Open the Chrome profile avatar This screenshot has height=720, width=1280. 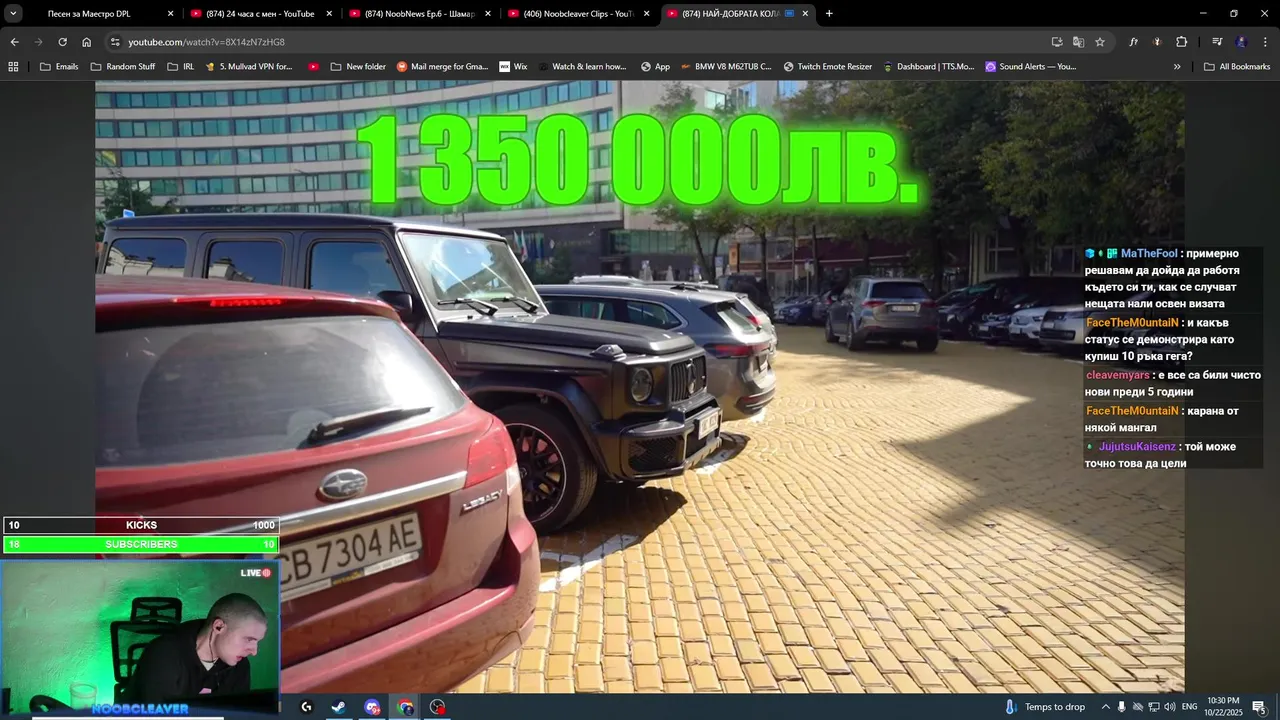tap(1241, 42)
